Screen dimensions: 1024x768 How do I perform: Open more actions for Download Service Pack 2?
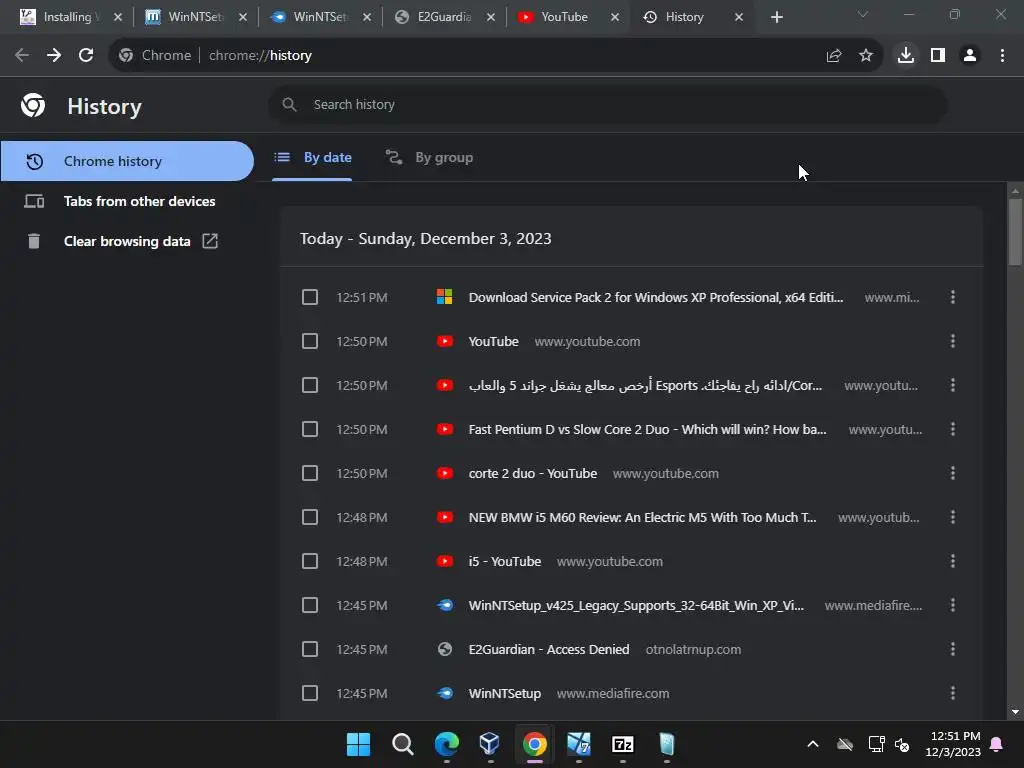pyautogui.click(x=953, y=297)
